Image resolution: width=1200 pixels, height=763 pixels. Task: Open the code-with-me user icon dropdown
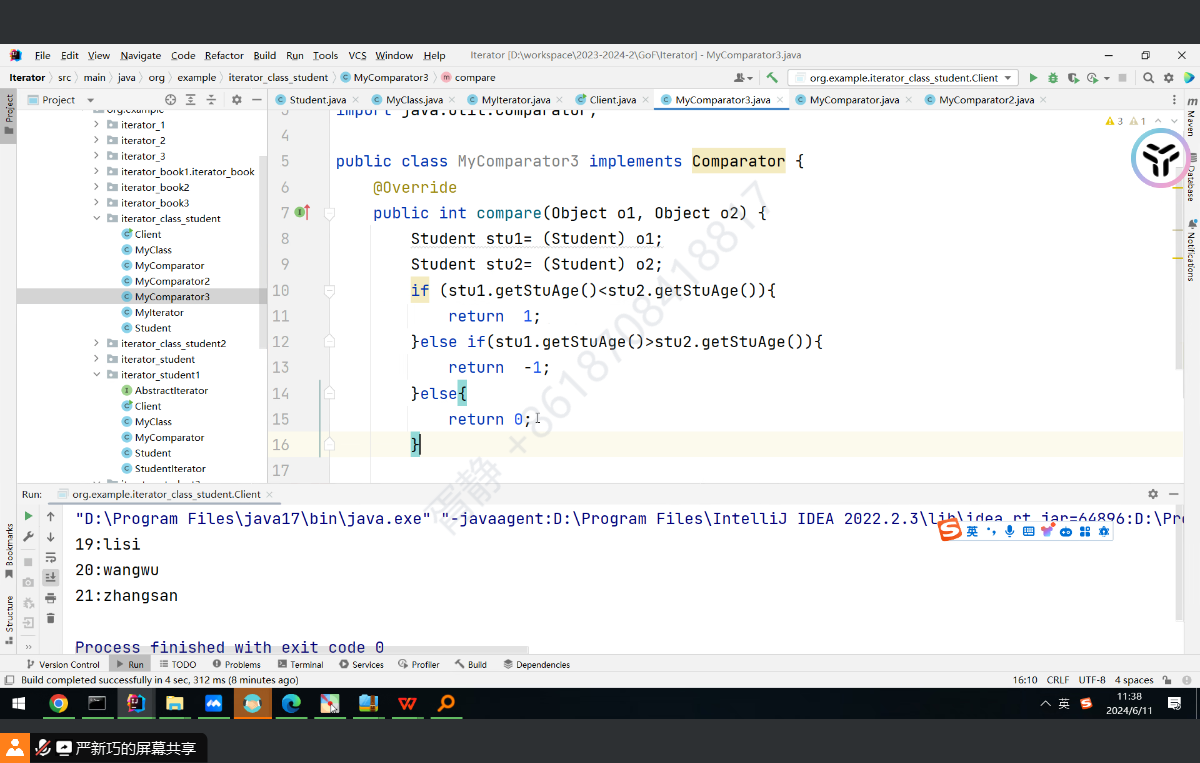pos(743,77)
